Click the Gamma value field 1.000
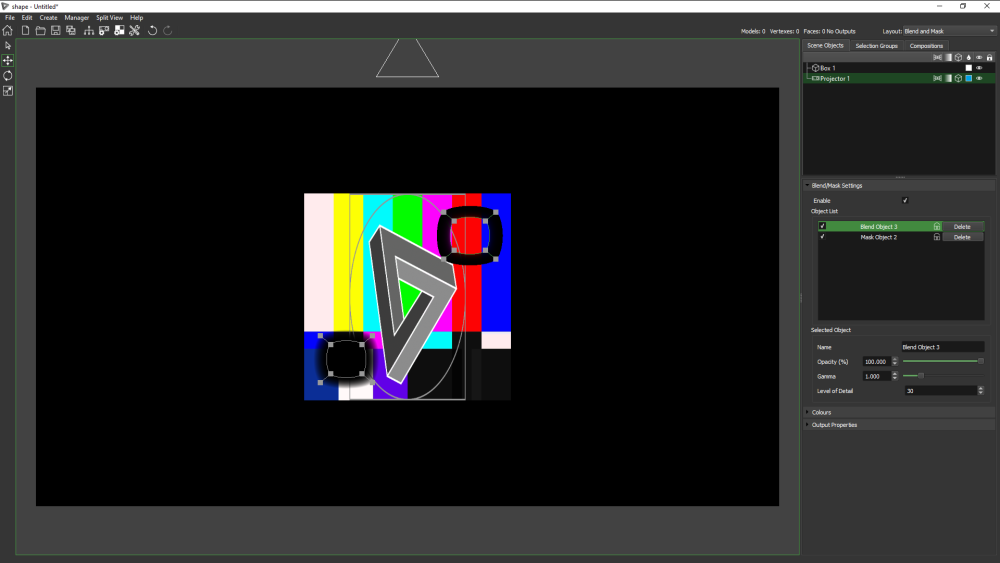 click(x=876, y=376)
